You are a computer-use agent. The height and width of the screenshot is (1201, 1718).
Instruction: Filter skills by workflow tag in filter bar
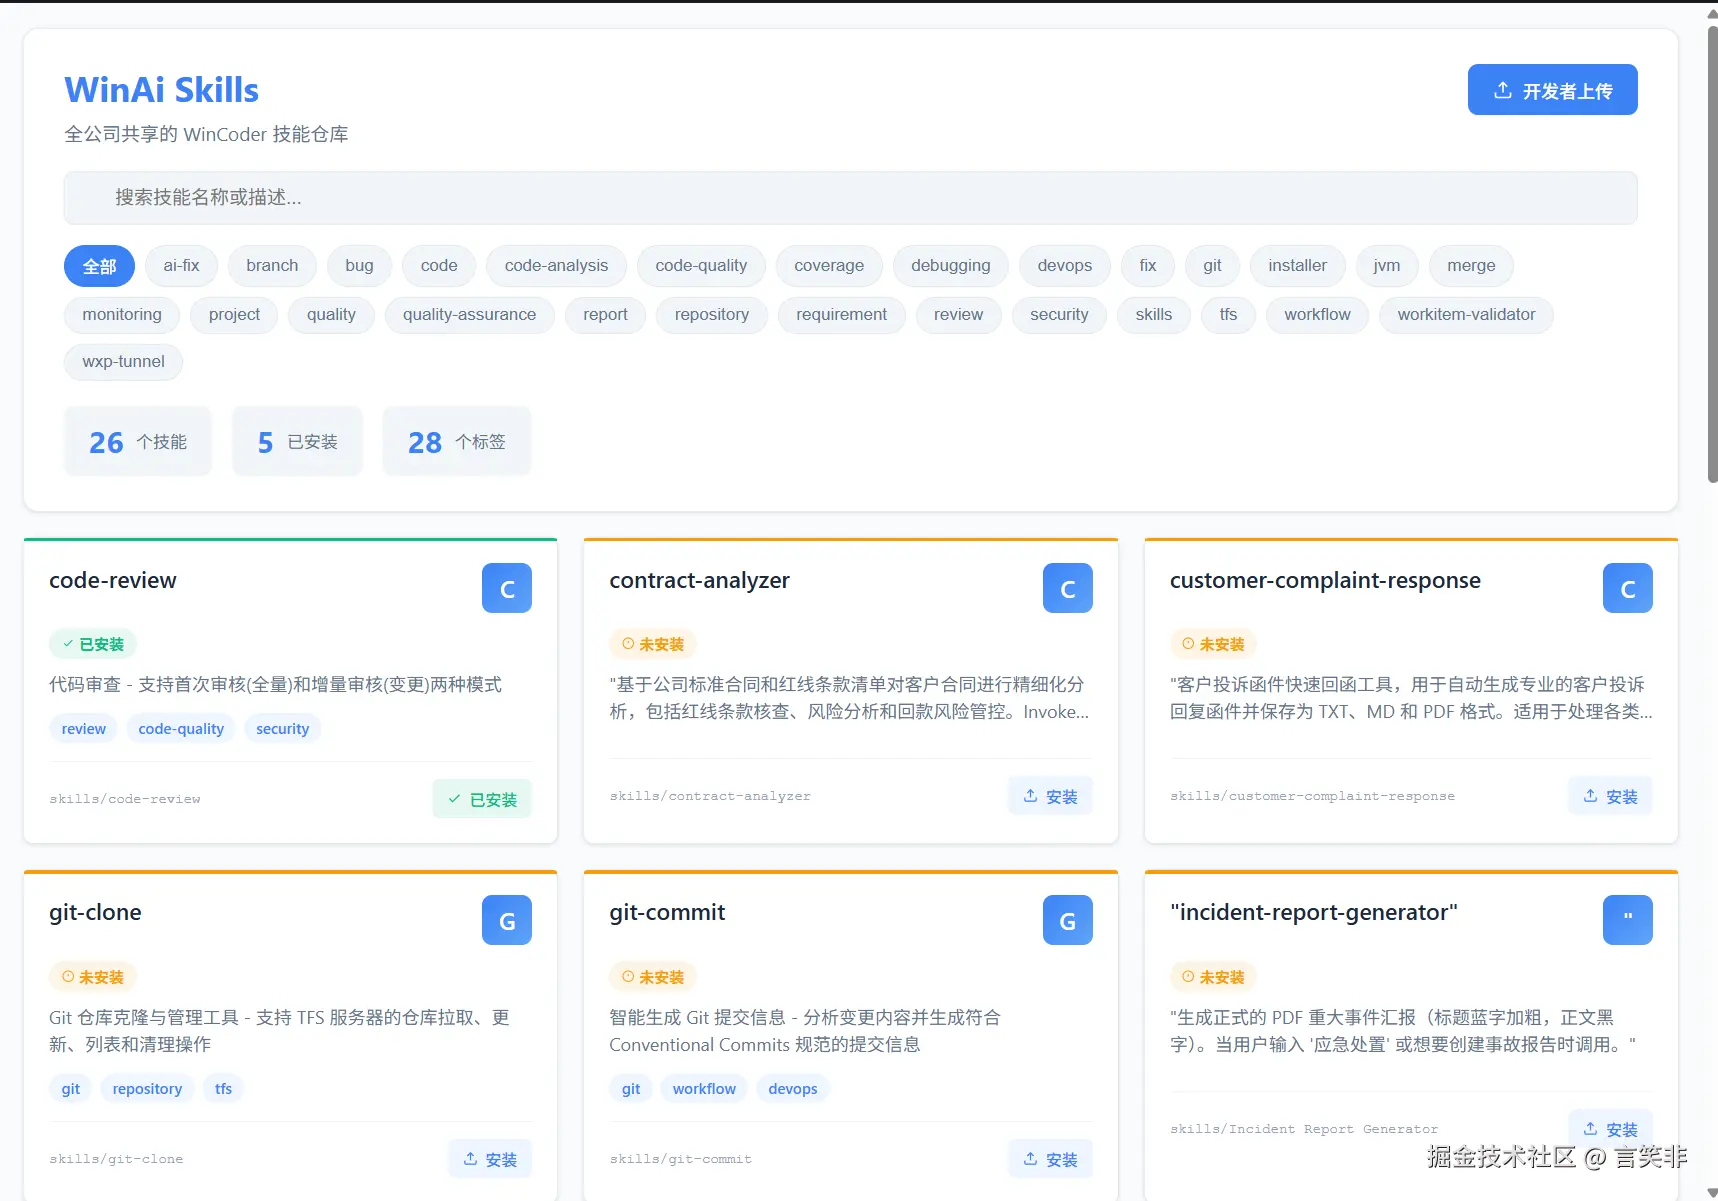1317,315
